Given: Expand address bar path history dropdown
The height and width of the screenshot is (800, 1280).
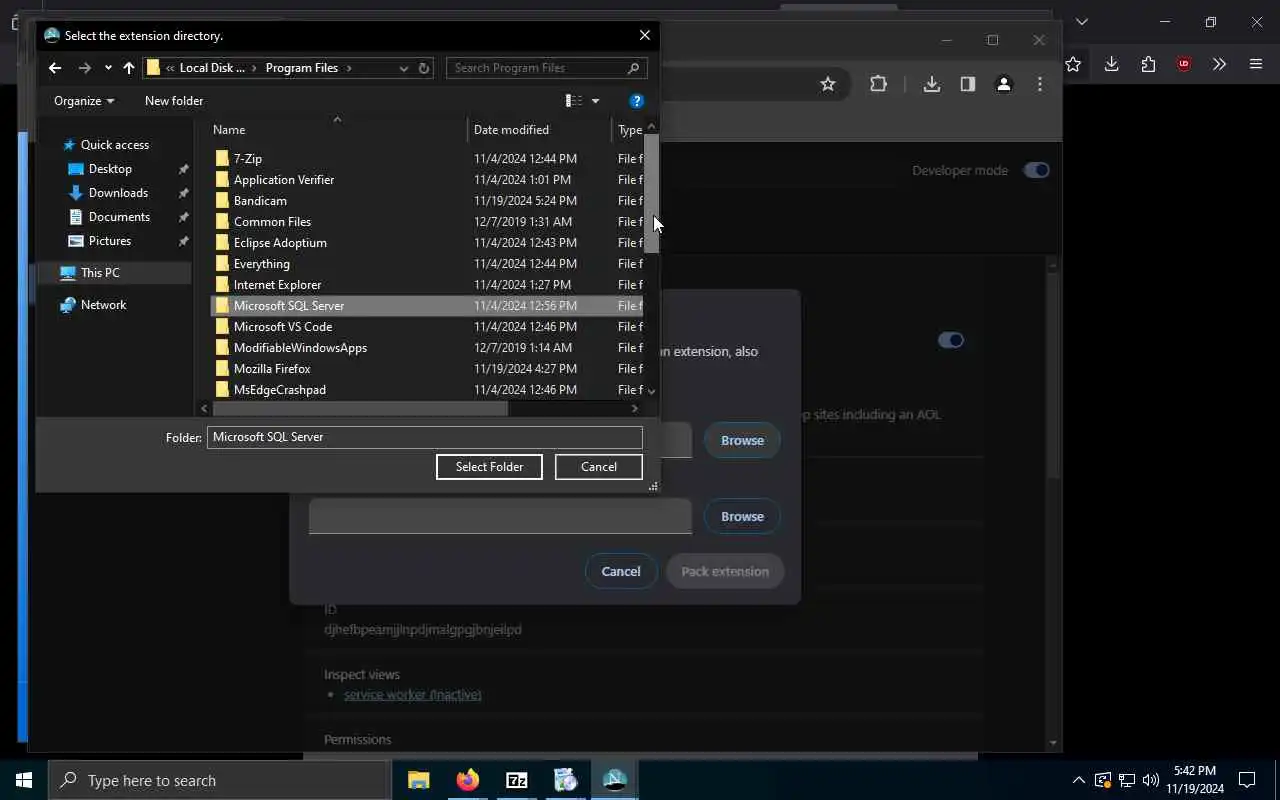Looking at the screenshot, I should tap(404, 68).
